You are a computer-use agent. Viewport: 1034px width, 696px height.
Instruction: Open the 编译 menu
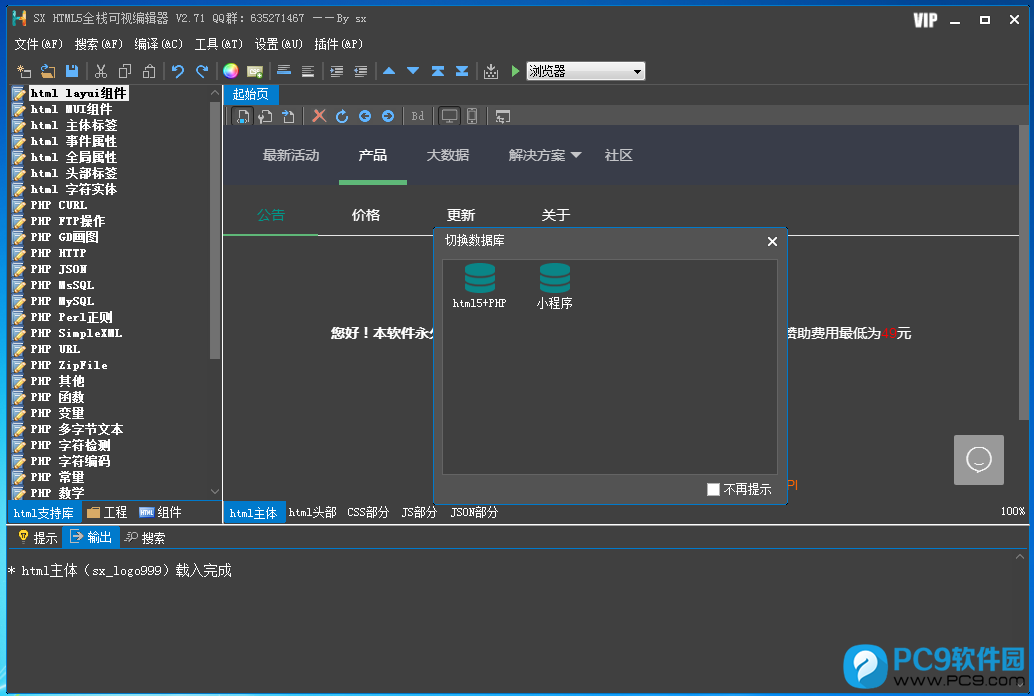[x=158, y=44]
